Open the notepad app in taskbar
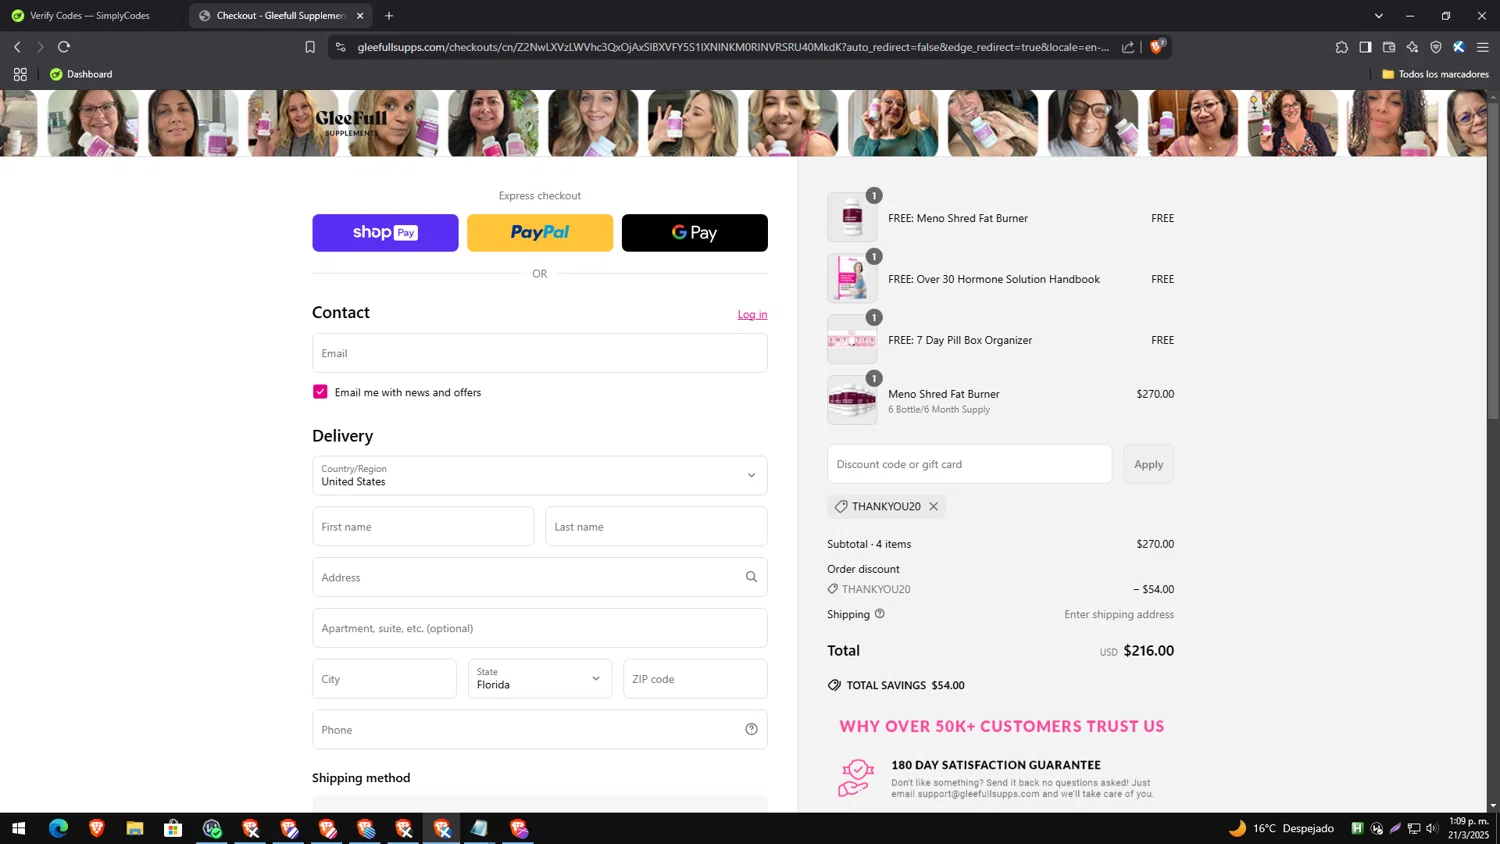Screen dimensions: 1500x844 480,828
